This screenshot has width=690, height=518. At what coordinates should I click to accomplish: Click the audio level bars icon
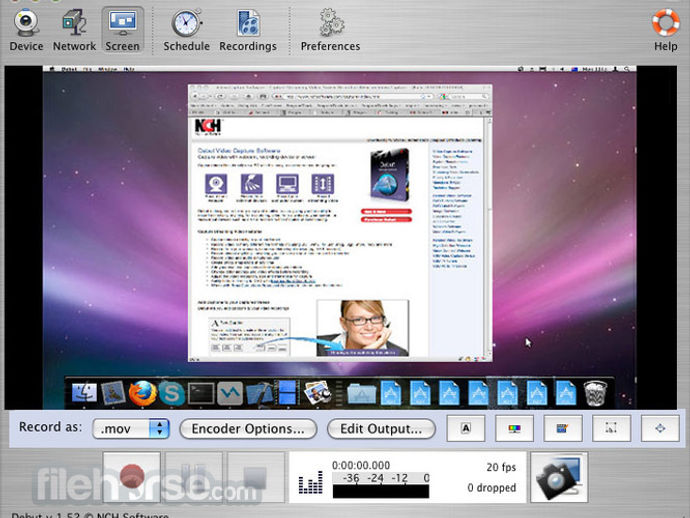(x=310, y=483)
